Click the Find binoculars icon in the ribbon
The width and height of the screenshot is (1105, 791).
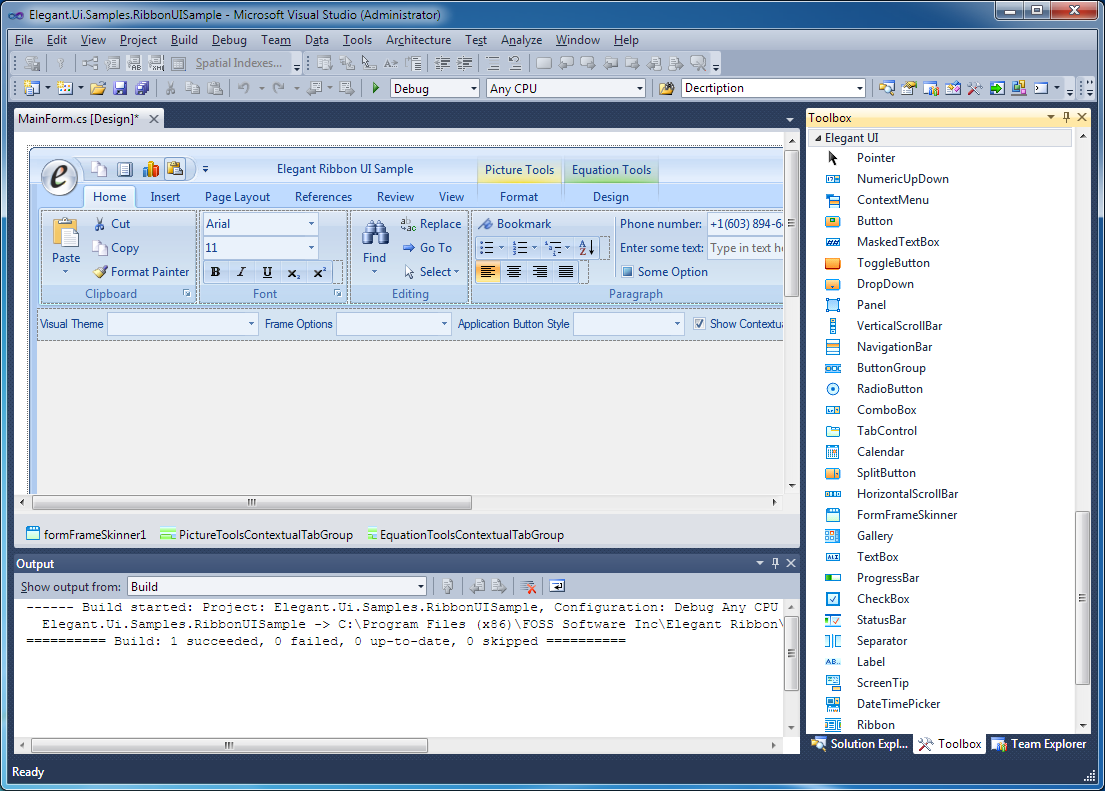tap(374, 233)
